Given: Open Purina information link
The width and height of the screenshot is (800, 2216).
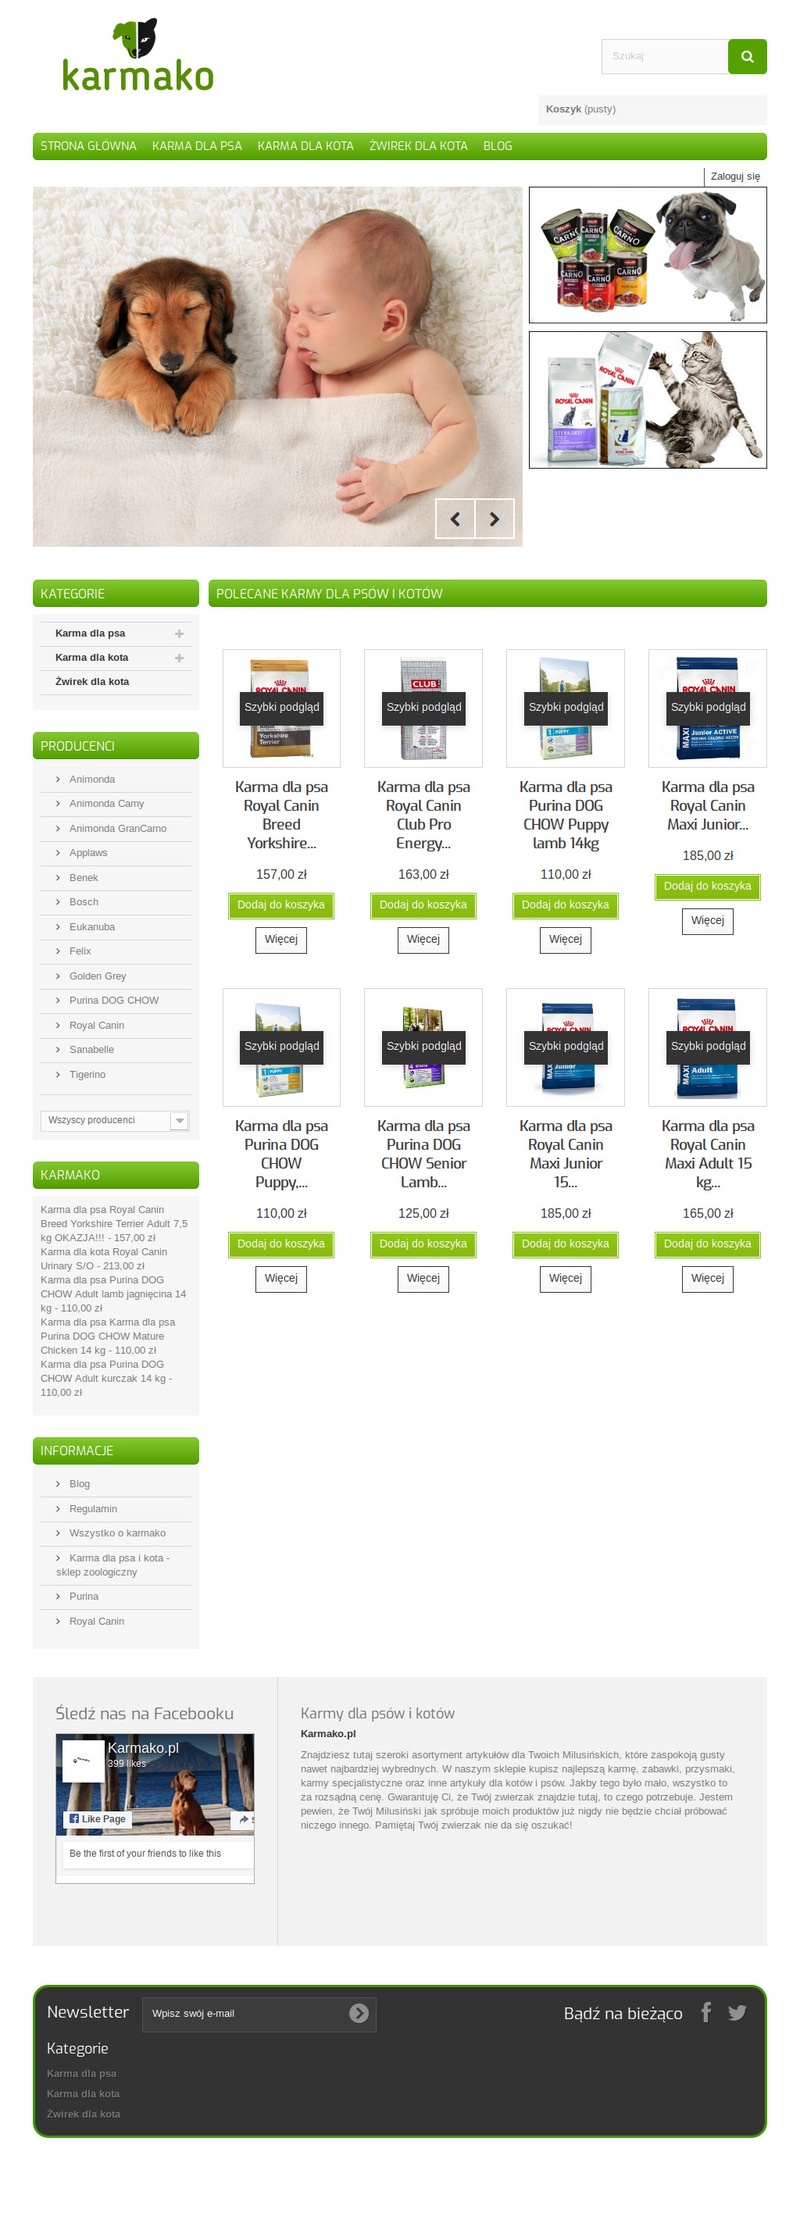Looking at the screenshot, I should (x=84, y=1597).
